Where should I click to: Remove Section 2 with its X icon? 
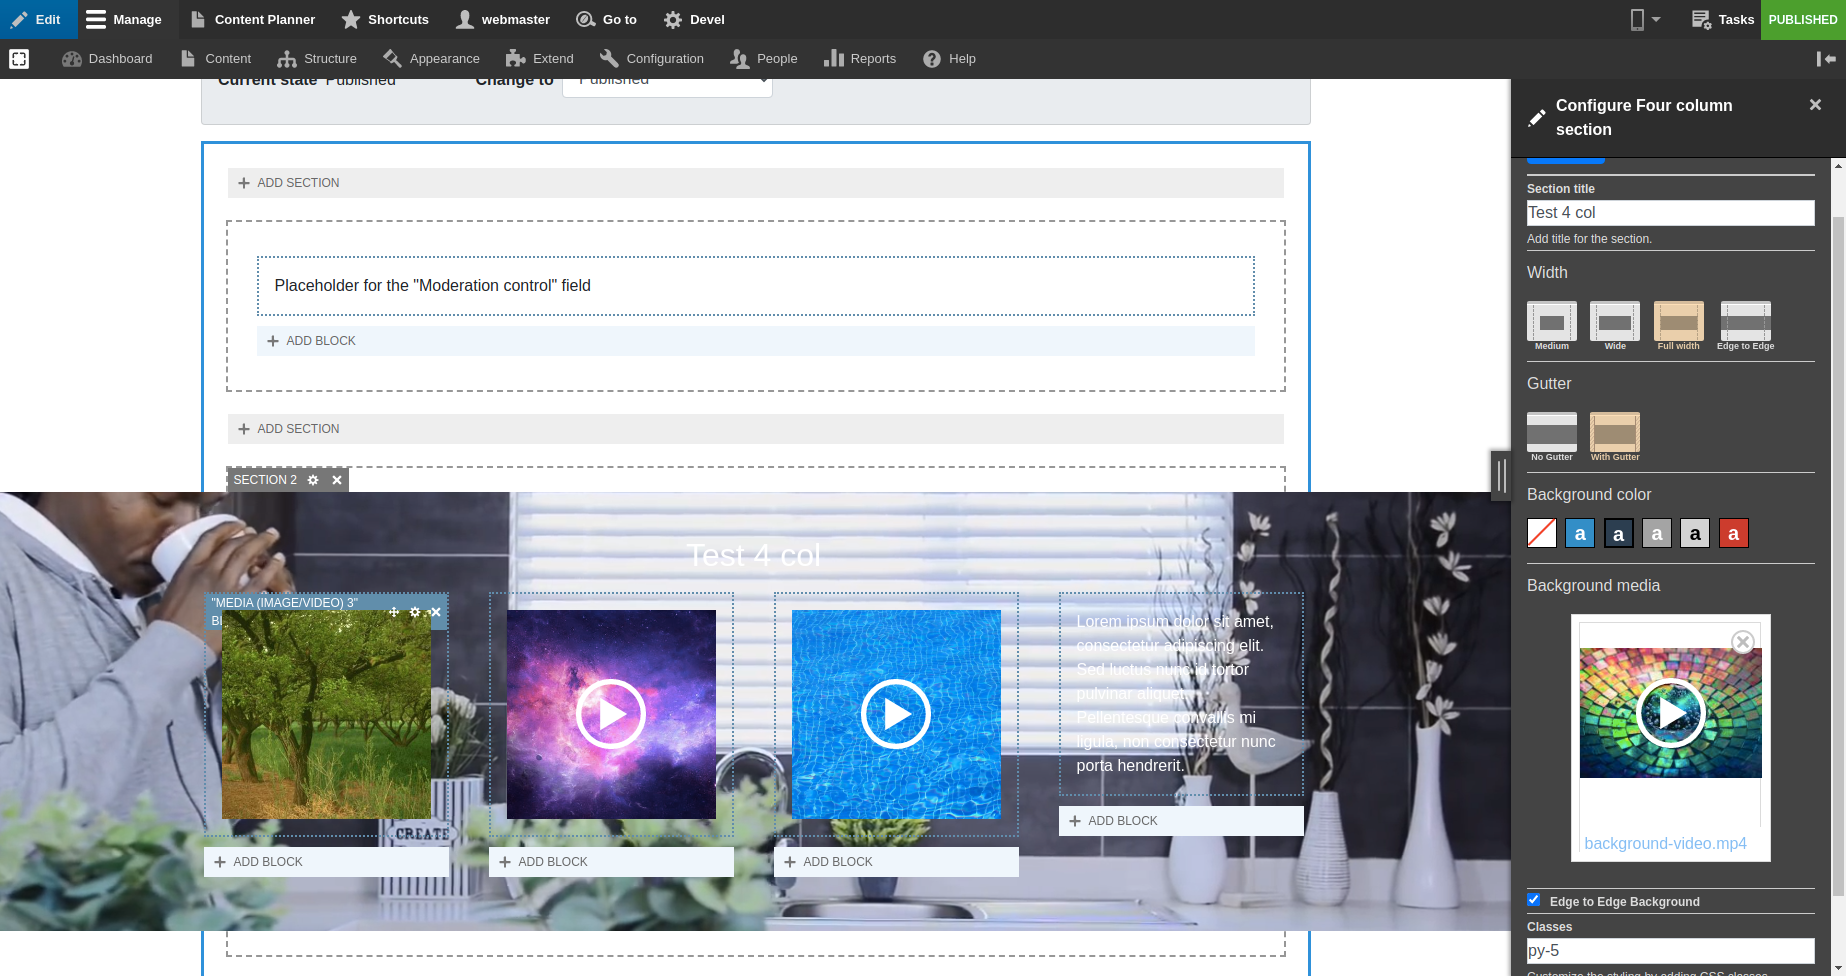pyautogui.click(x=337, y=480)
